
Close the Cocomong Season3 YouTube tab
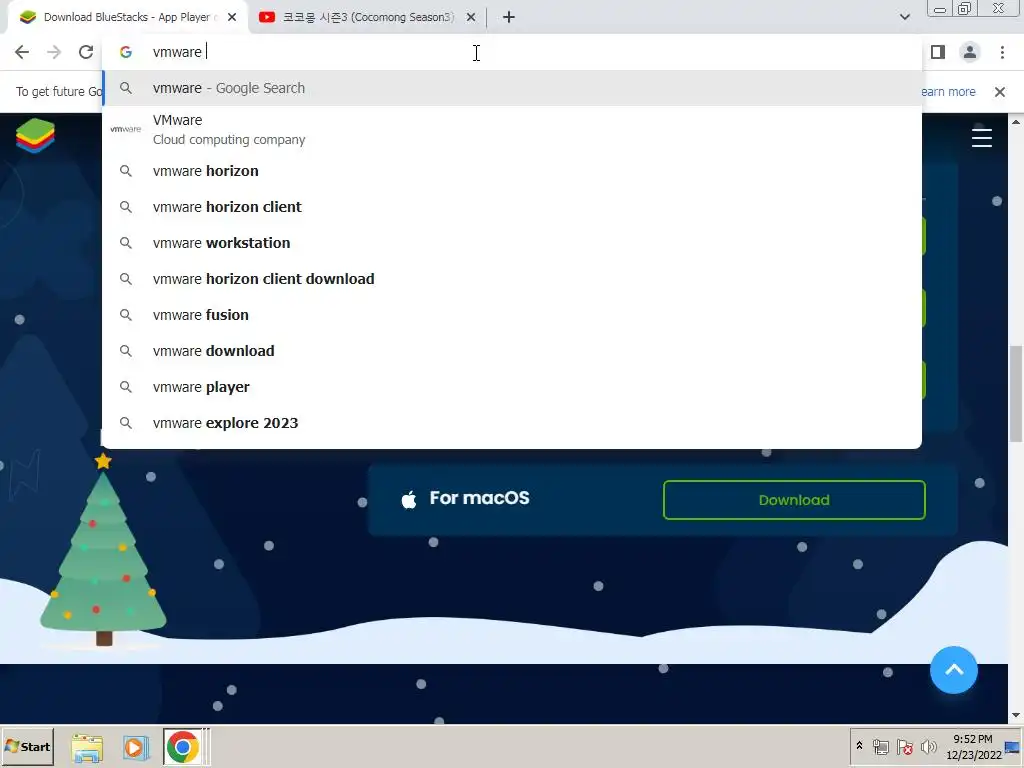pos(471,17)
